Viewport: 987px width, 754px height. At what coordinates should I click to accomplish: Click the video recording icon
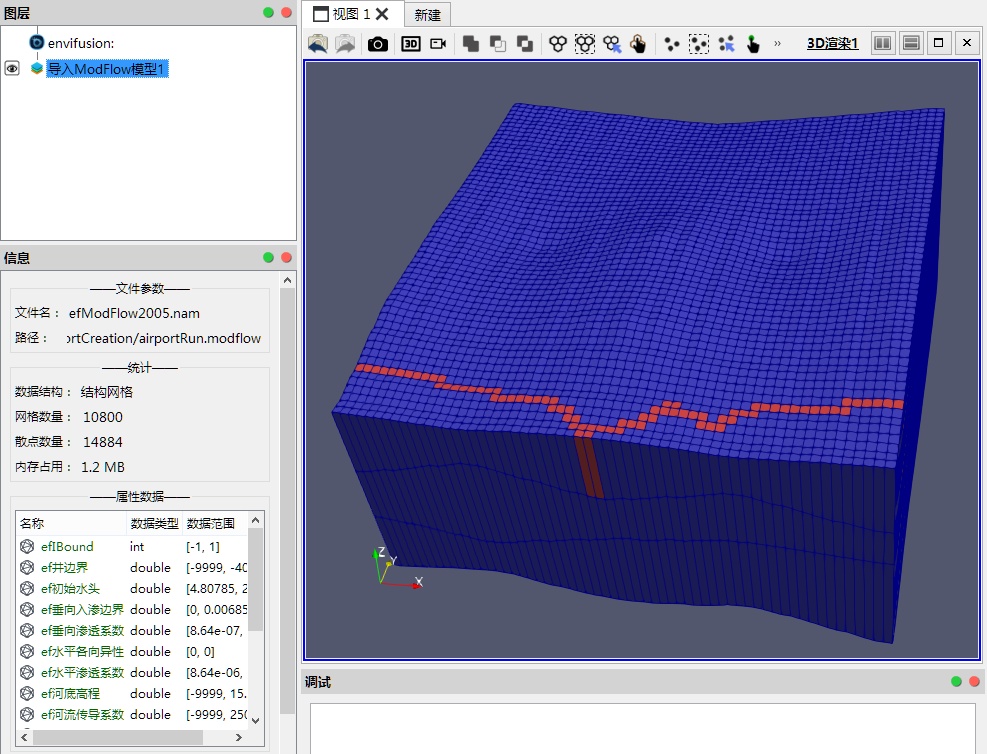438,43
